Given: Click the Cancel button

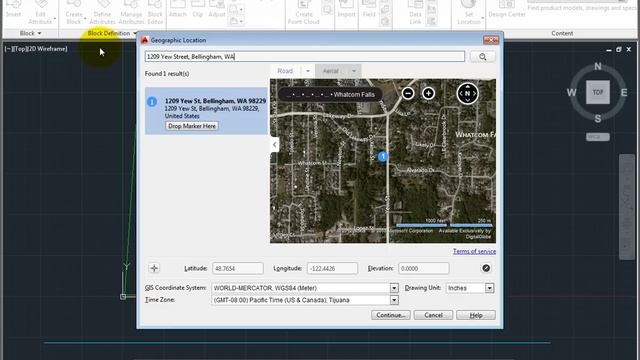Looking at the screenshot, I should (433, 315).
